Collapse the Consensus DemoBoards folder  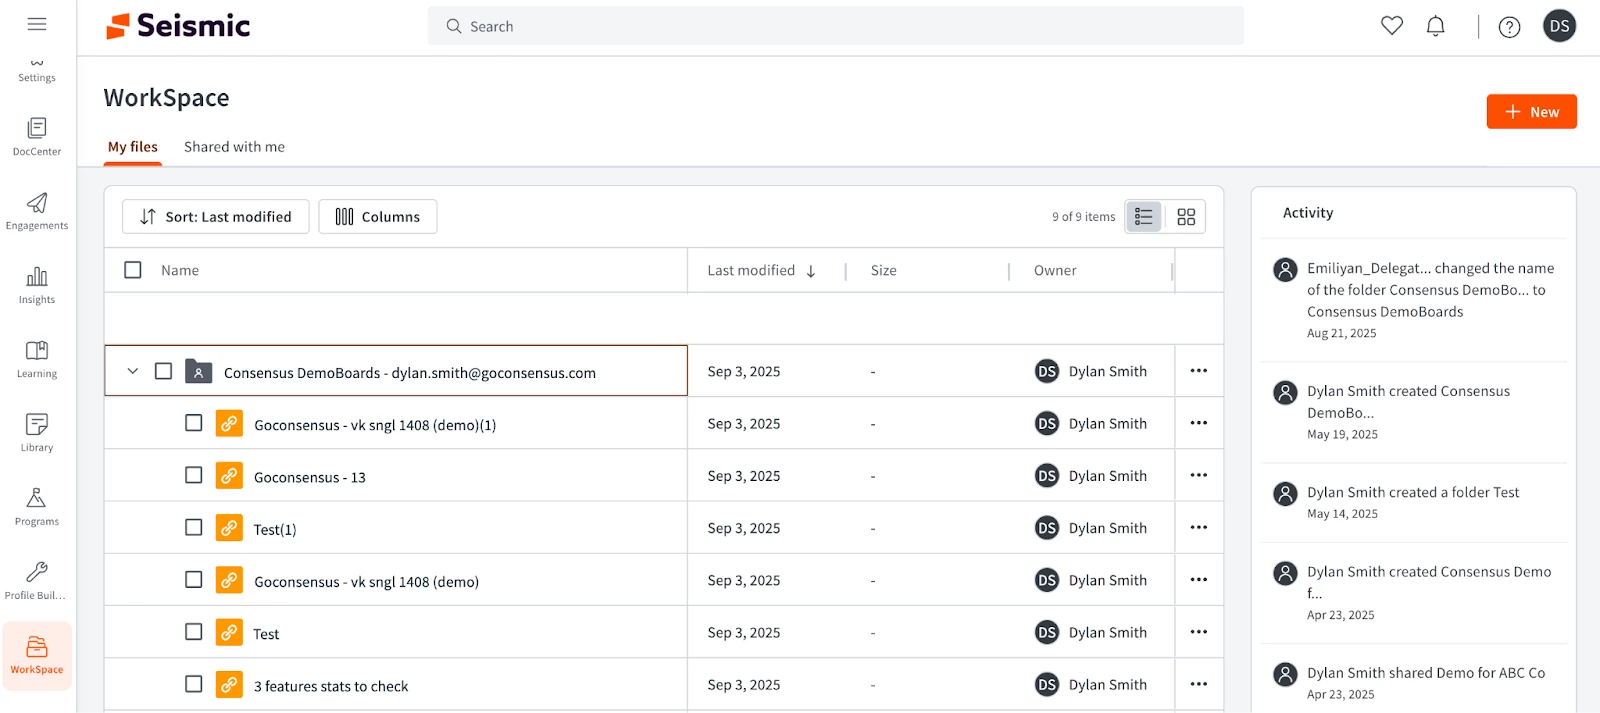tap(132, 371)
